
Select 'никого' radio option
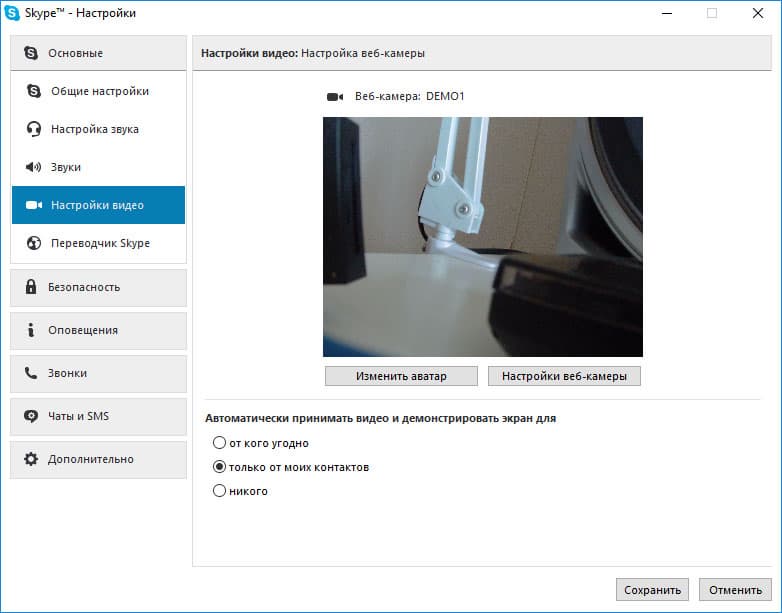pos(219,491)
